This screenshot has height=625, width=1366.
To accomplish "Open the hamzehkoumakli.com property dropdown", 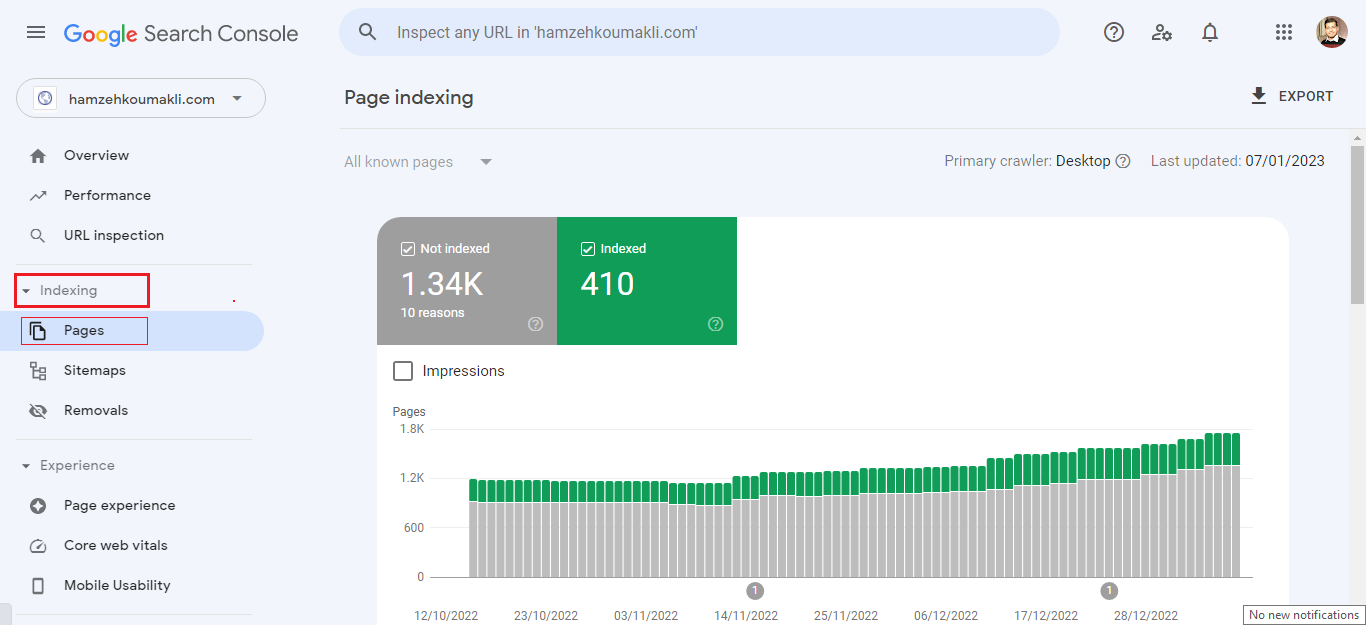I will click(x=141, y=99).
